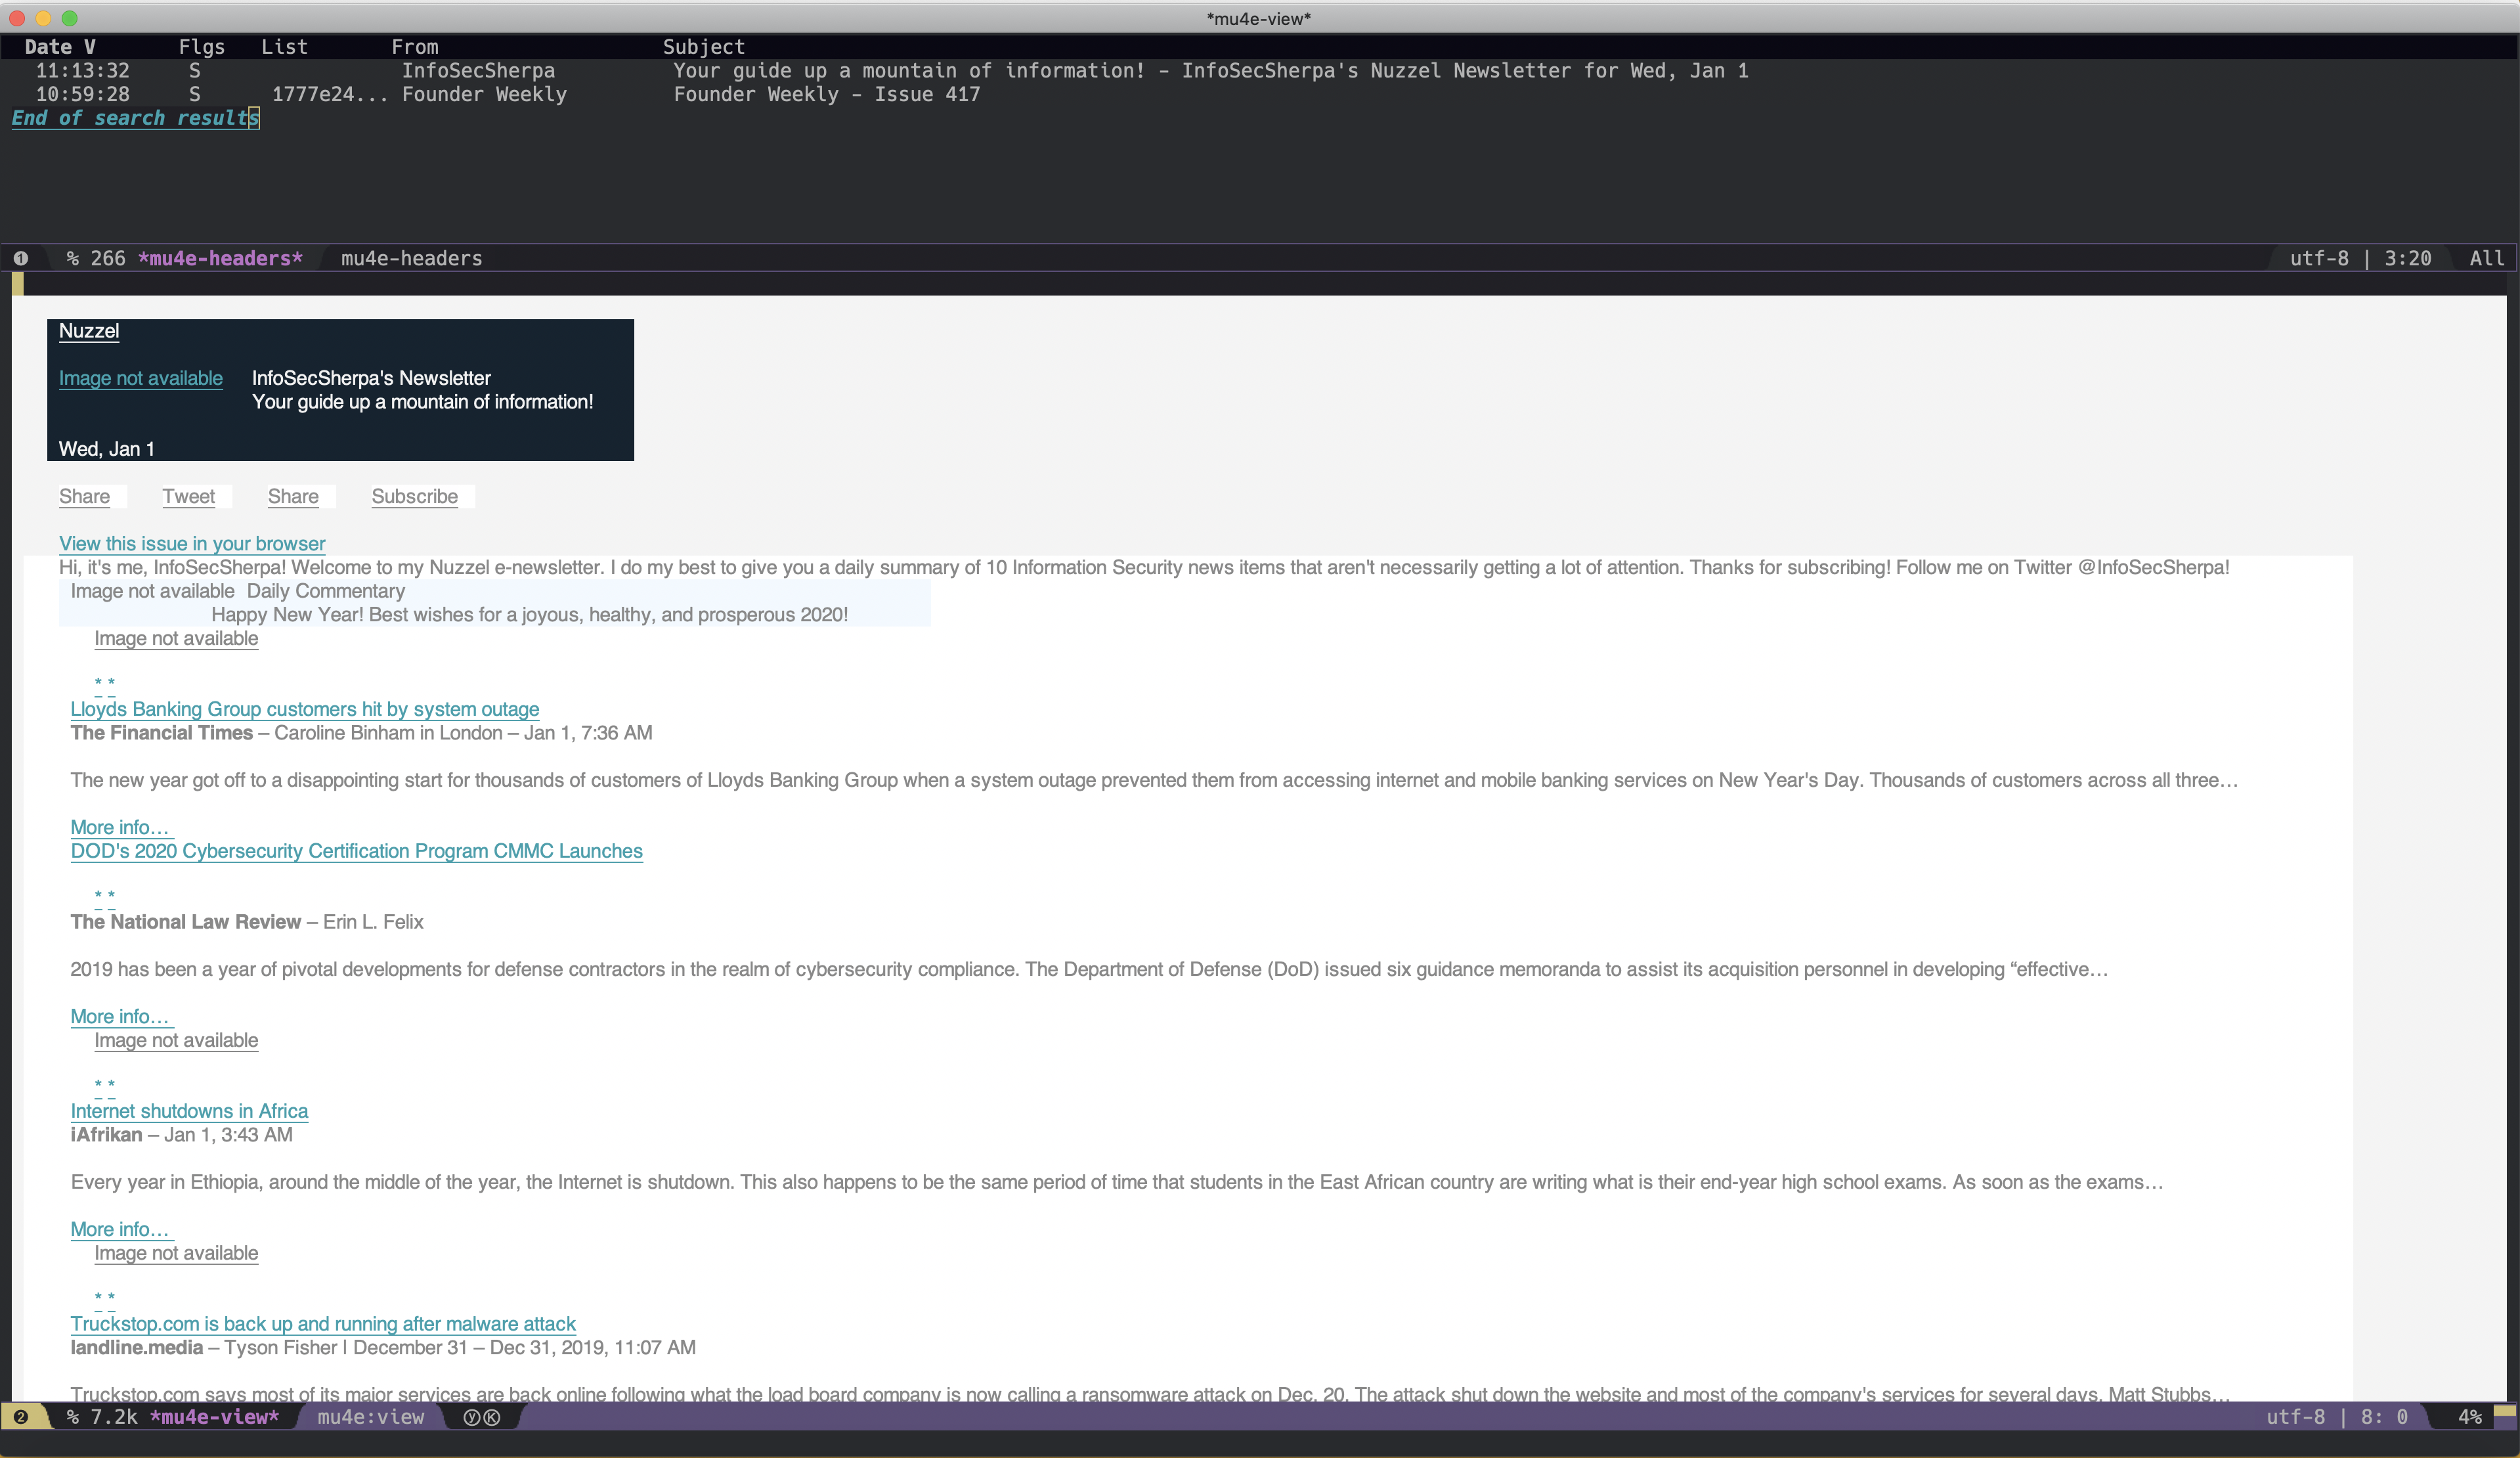Click the From column header
This screenshot has width=2520, height=1458.
pyautogui.click(x=415, y=47)
